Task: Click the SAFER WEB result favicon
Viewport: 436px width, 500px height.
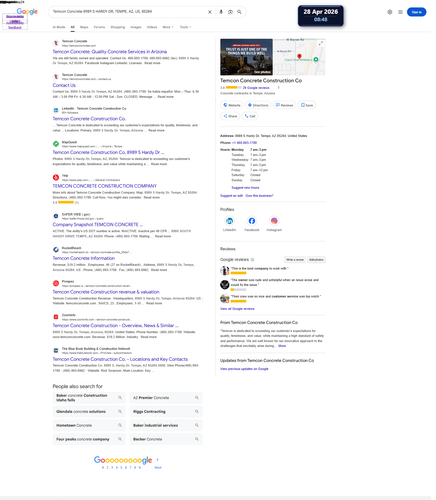Action: [56, 216]
